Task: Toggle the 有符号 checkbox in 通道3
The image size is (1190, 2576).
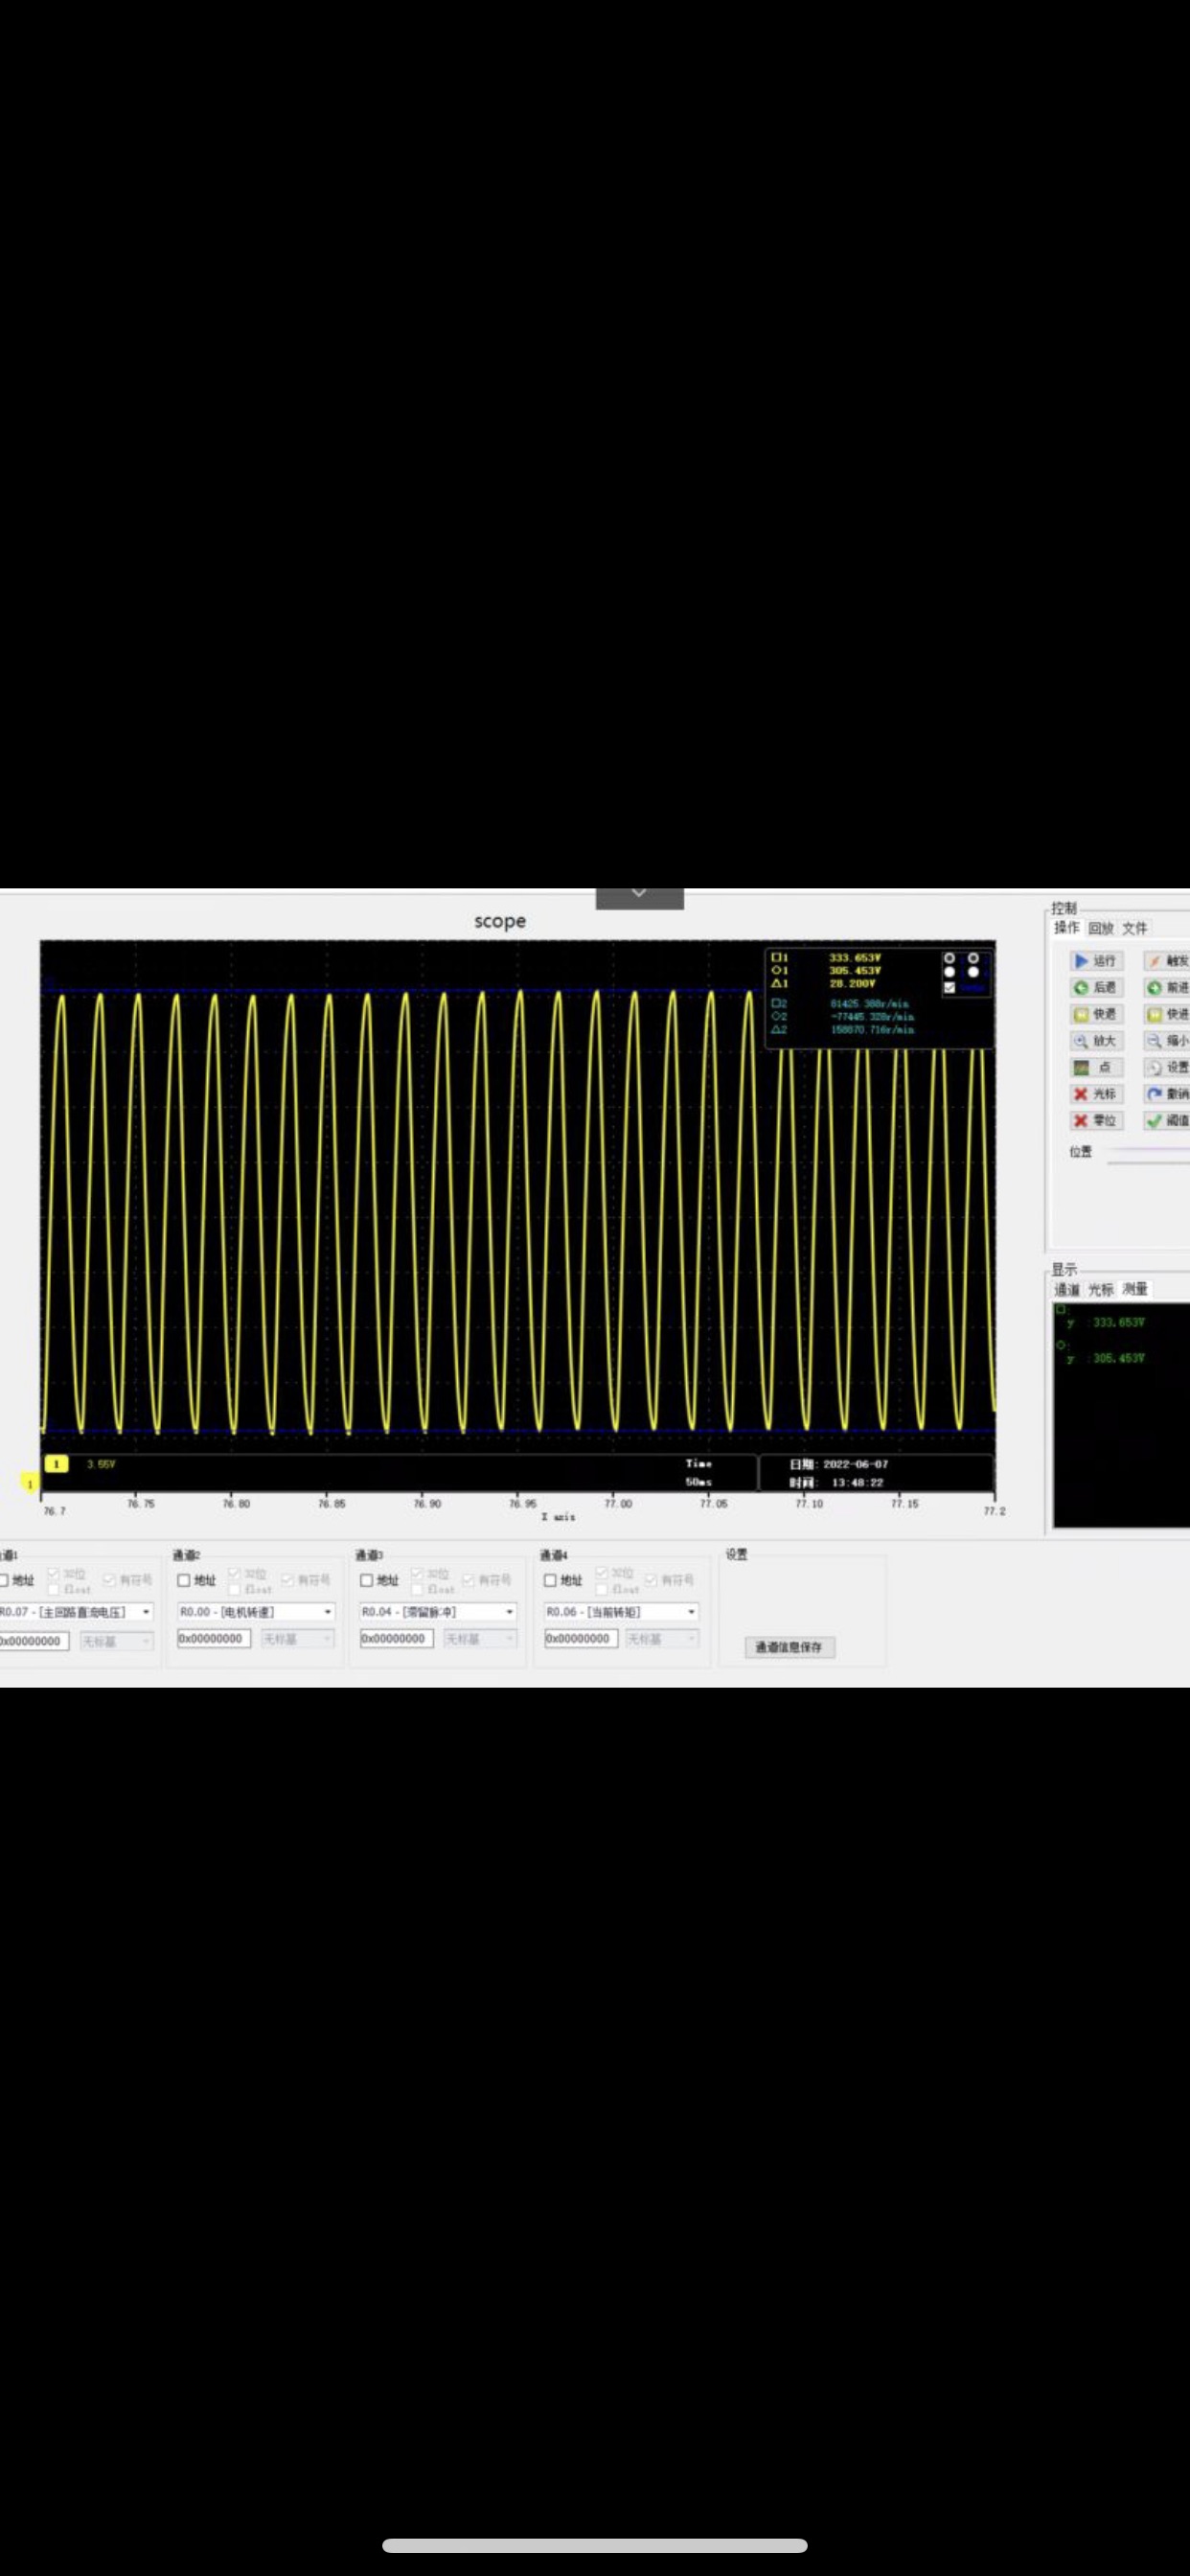Action: point(469,1580)
